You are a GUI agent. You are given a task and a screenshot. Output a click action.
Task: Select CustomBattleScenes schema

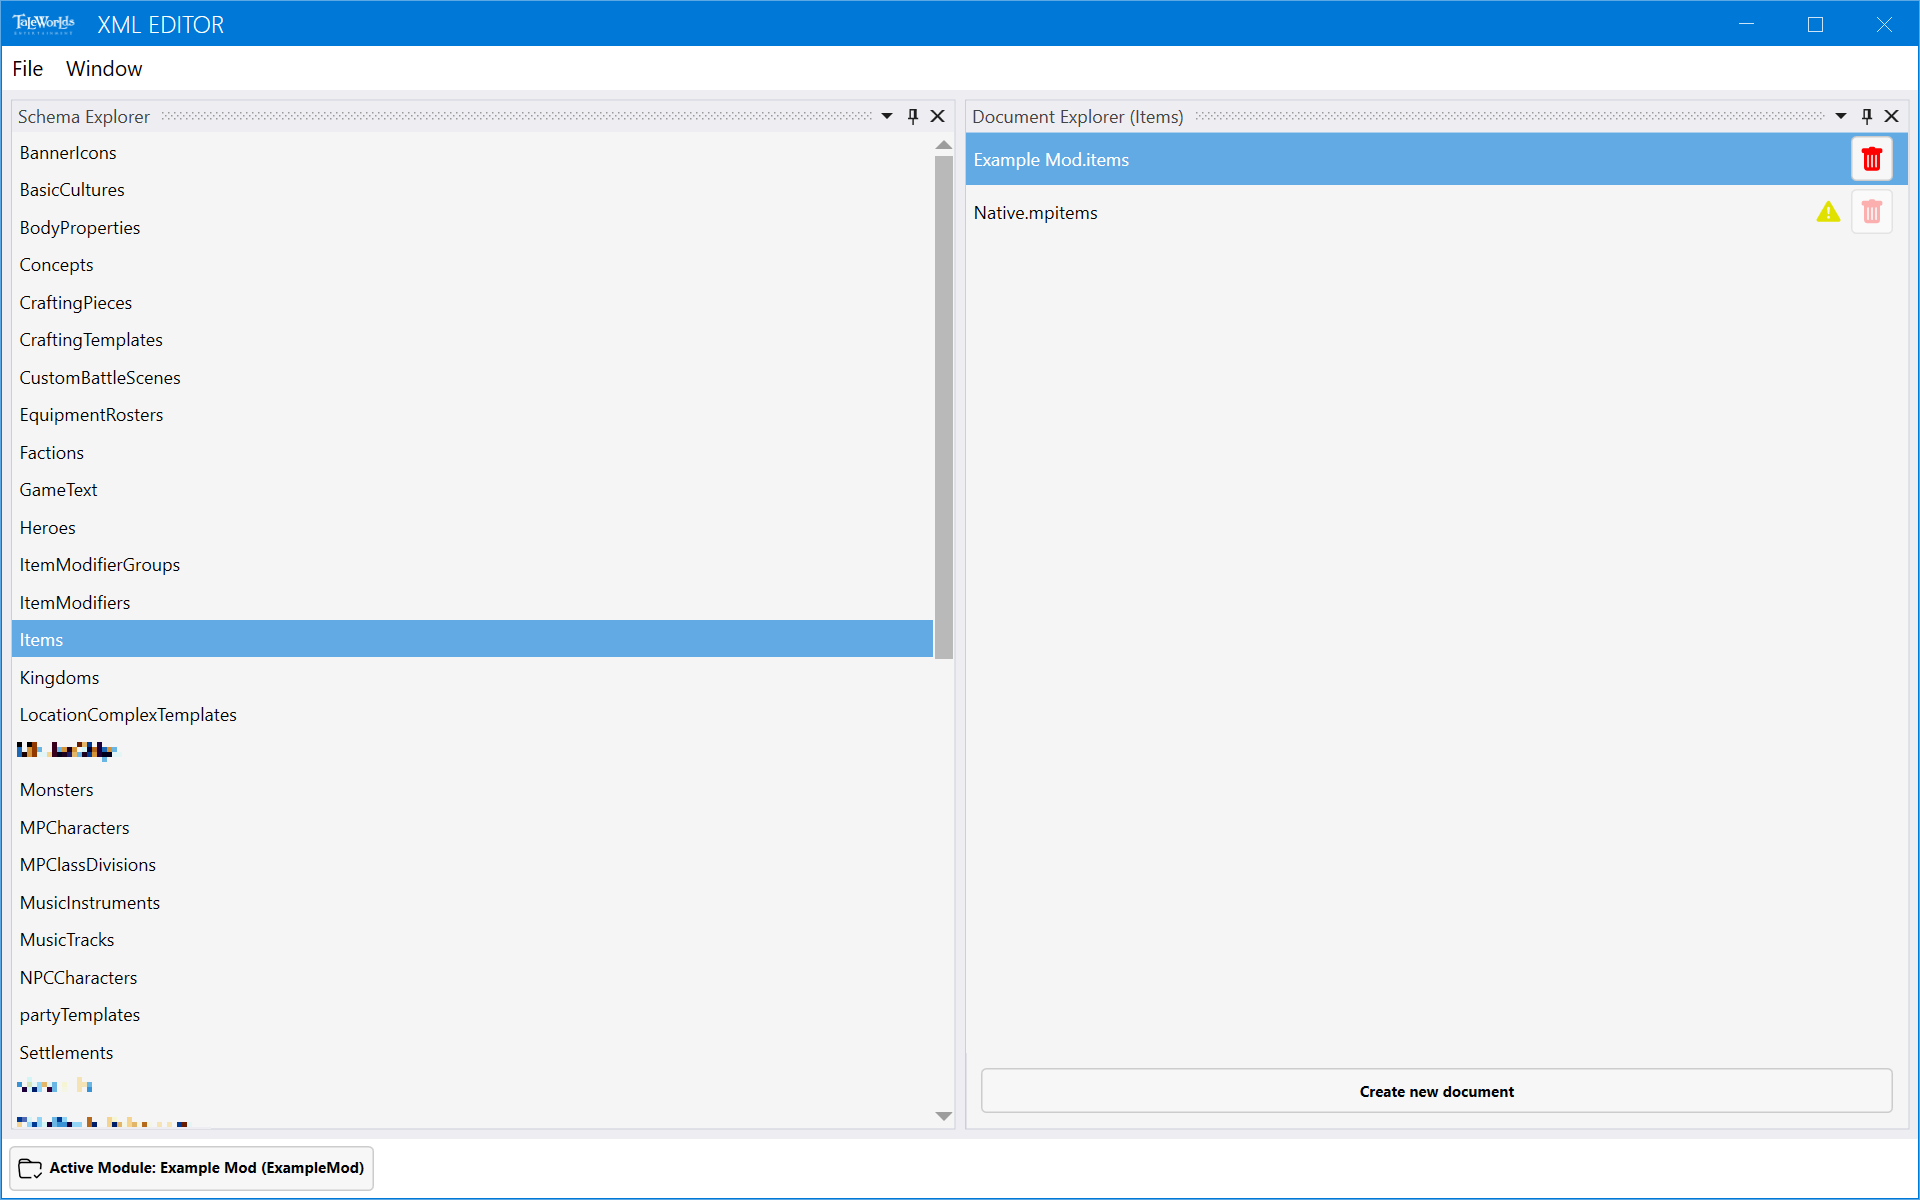(x=472, y=378)
